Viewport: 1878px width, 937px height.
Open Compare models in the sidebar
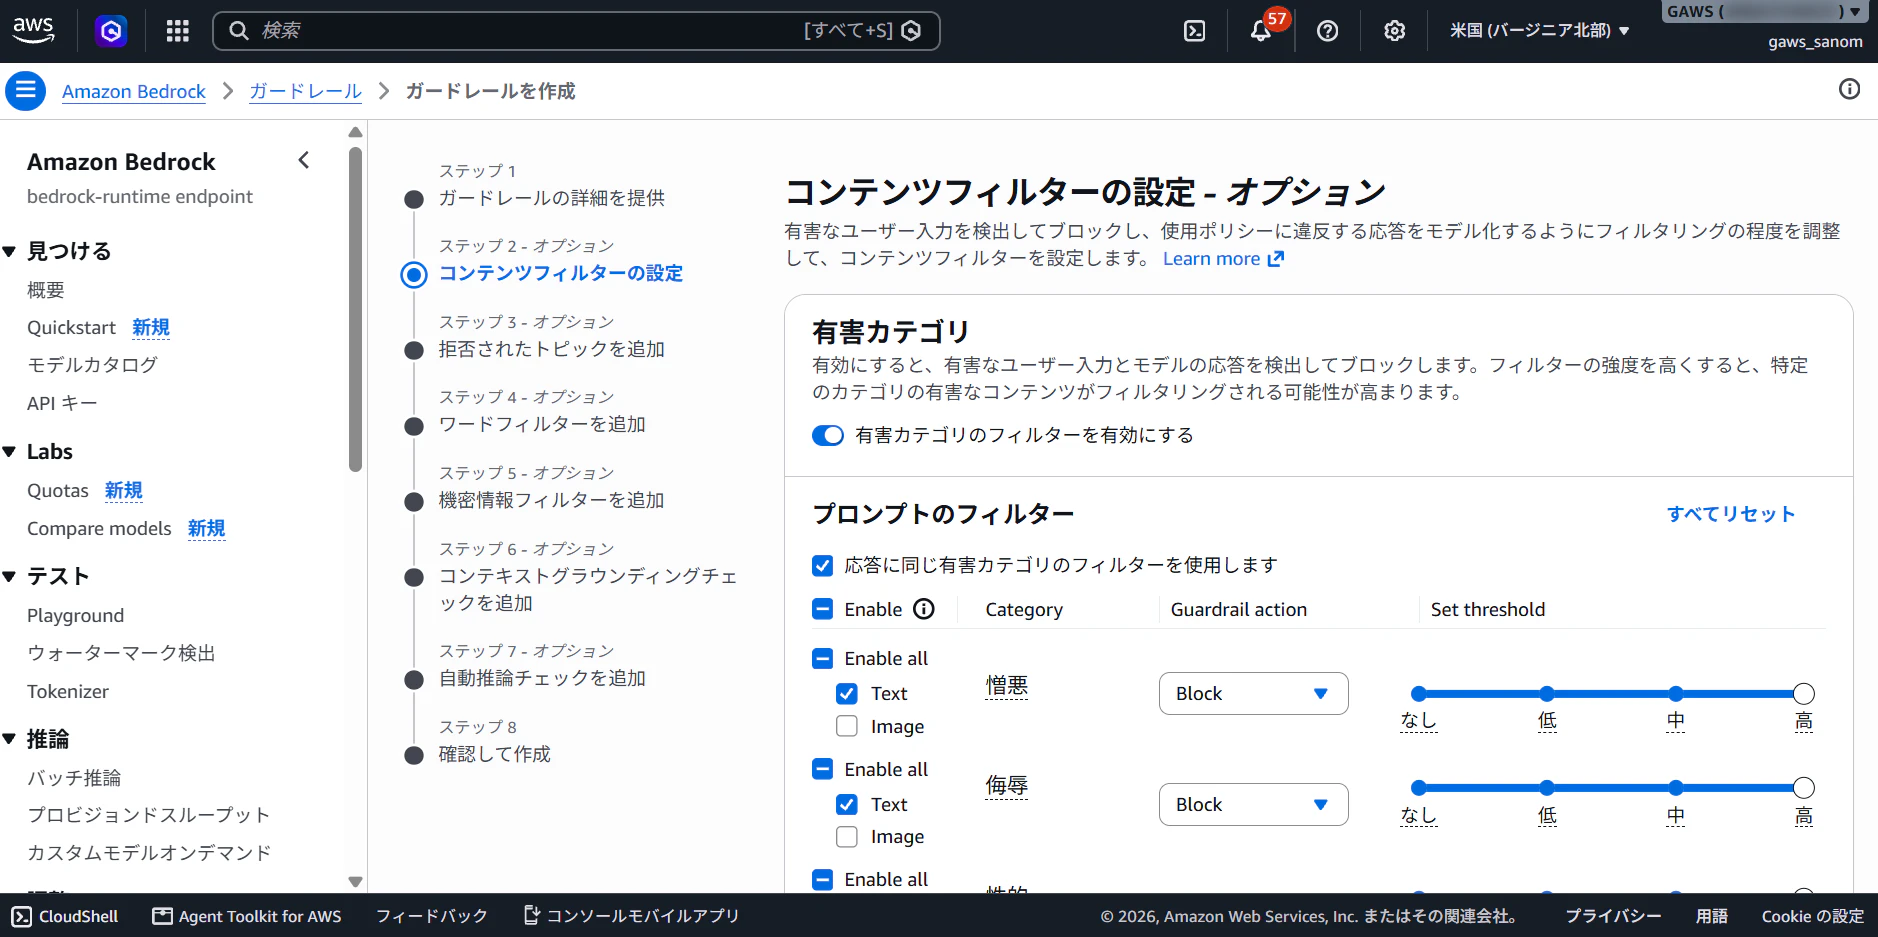99,528
